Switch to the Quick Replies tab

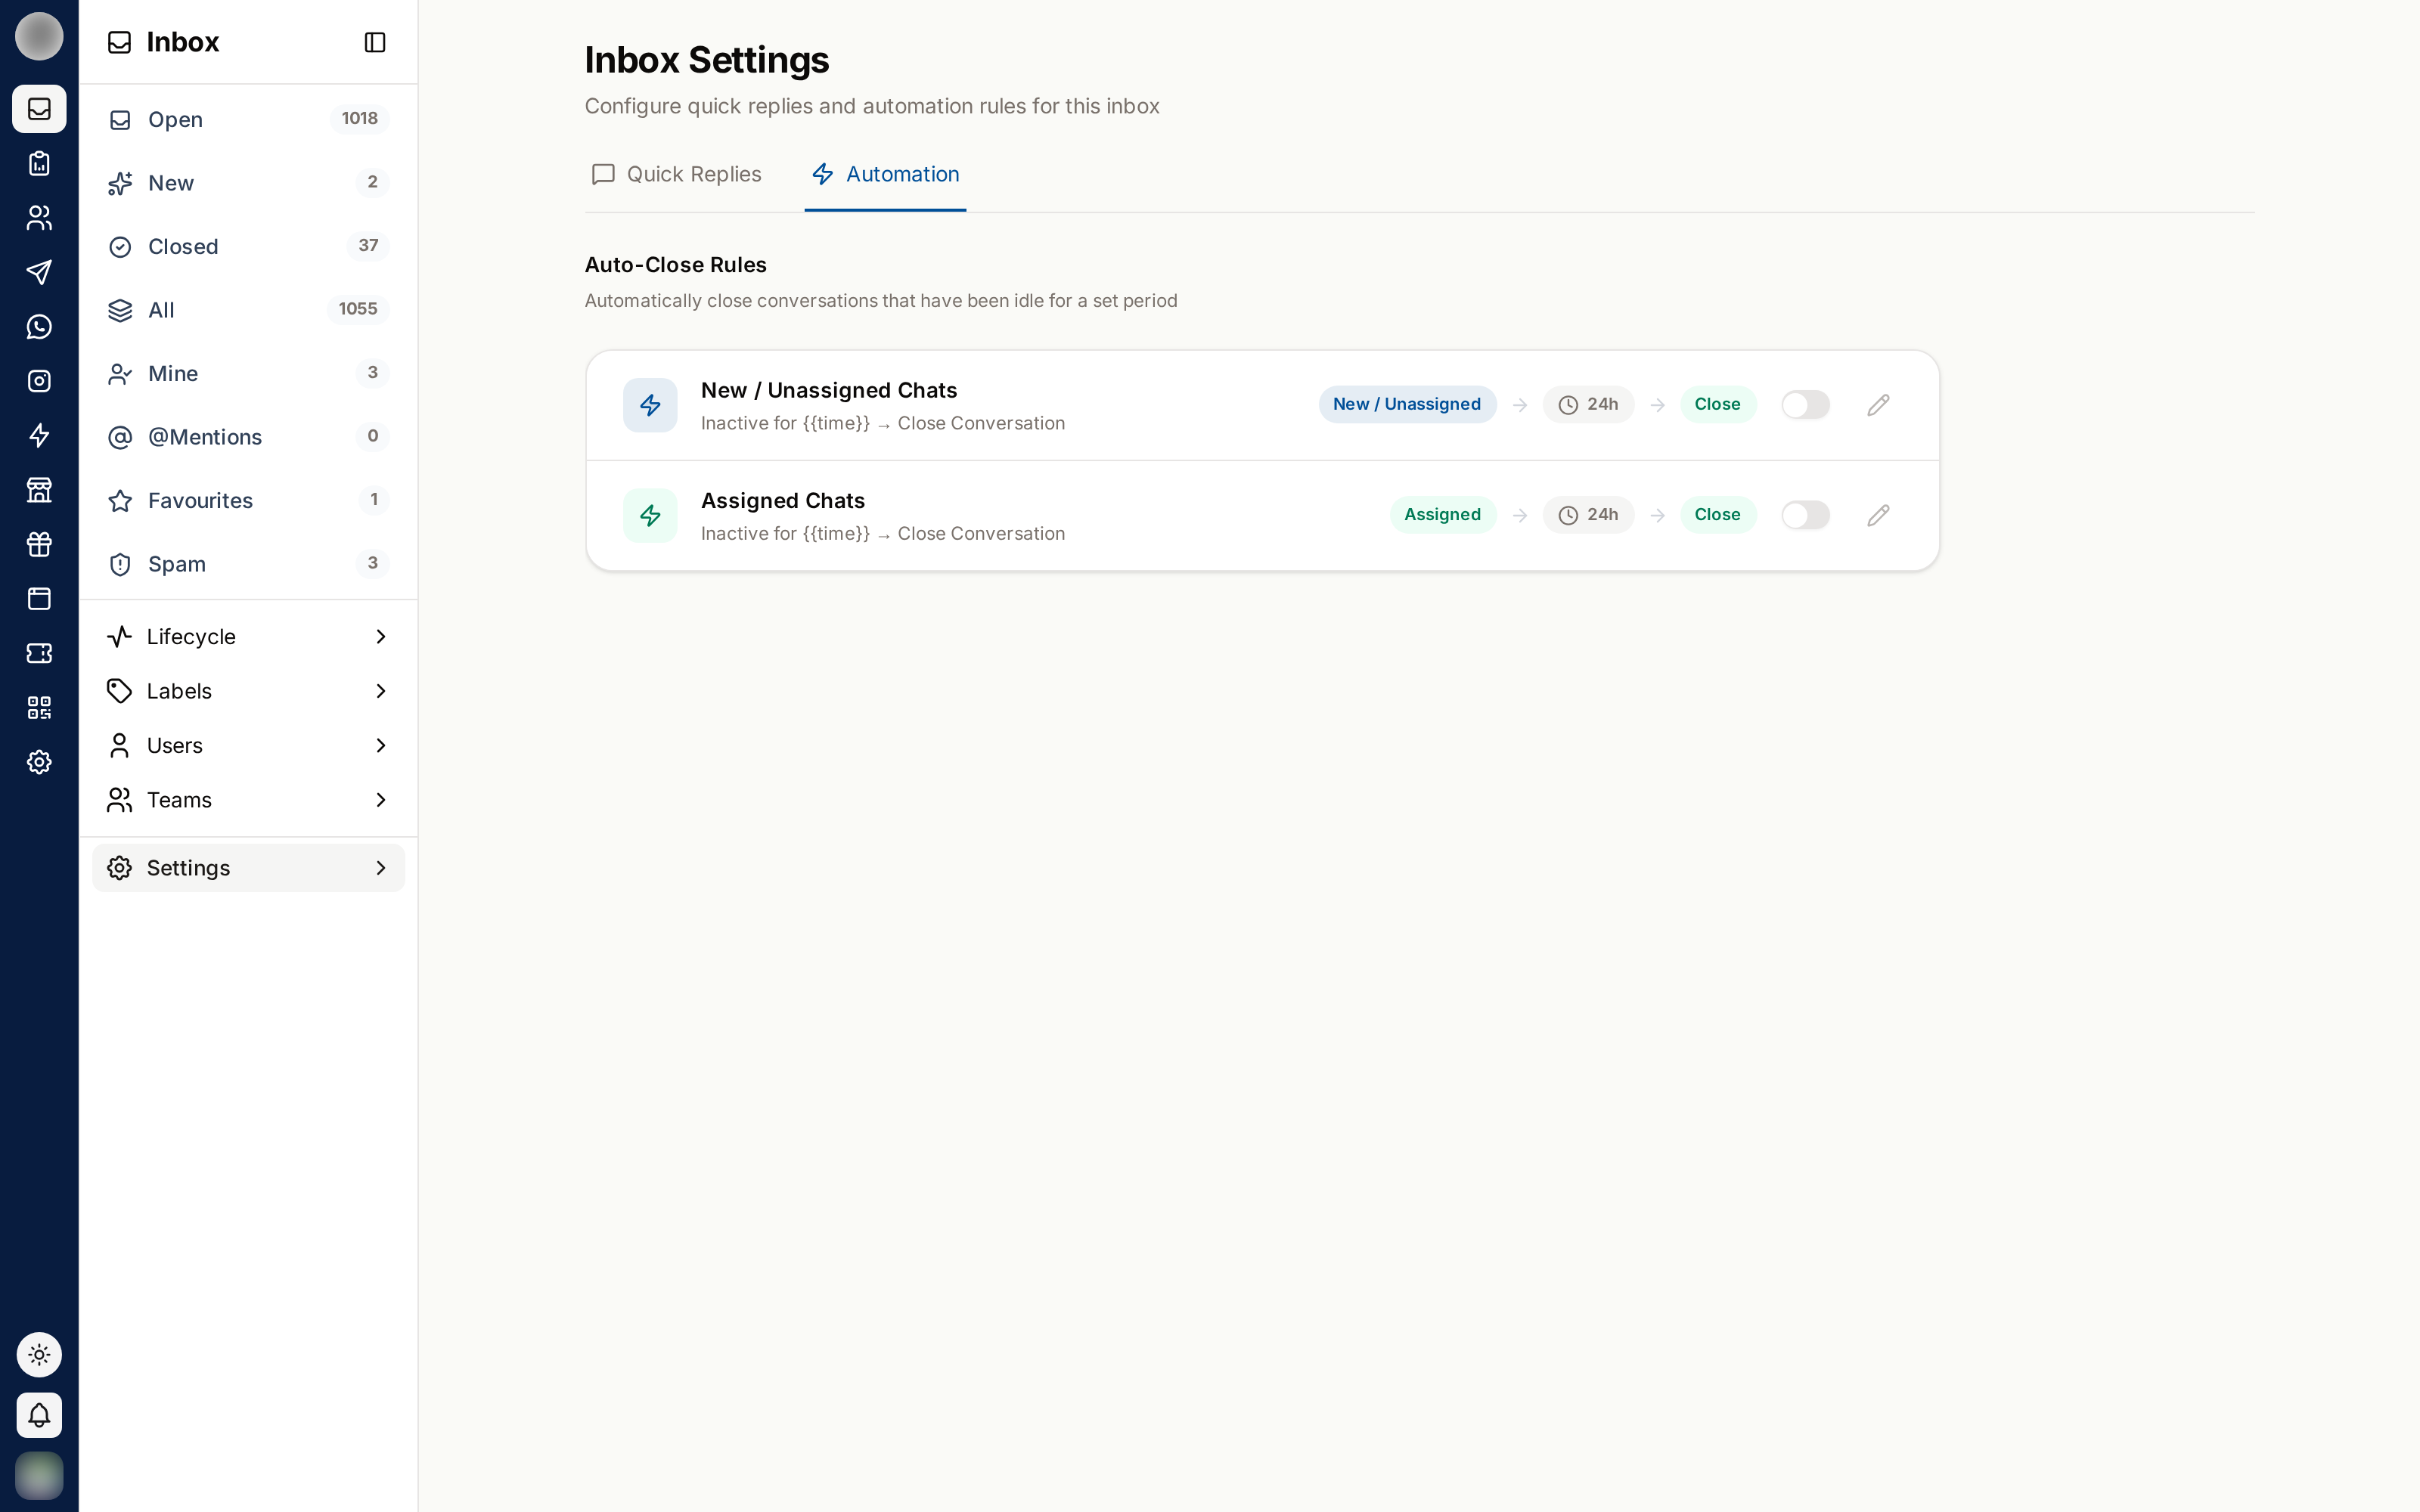pyautogui.click(x=677, y=175)
